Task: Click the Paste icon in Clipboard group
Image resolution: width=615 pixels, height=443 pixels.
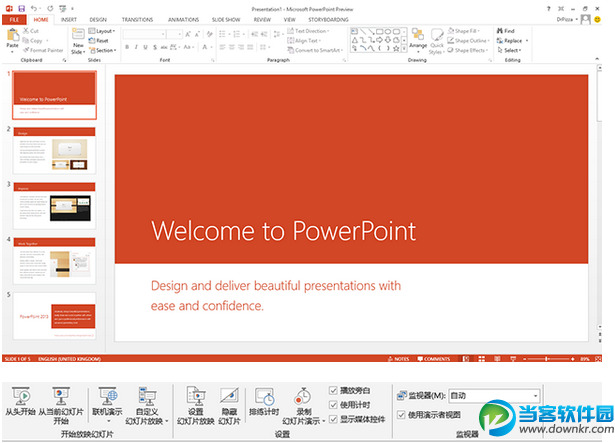Action: (12, 36)
